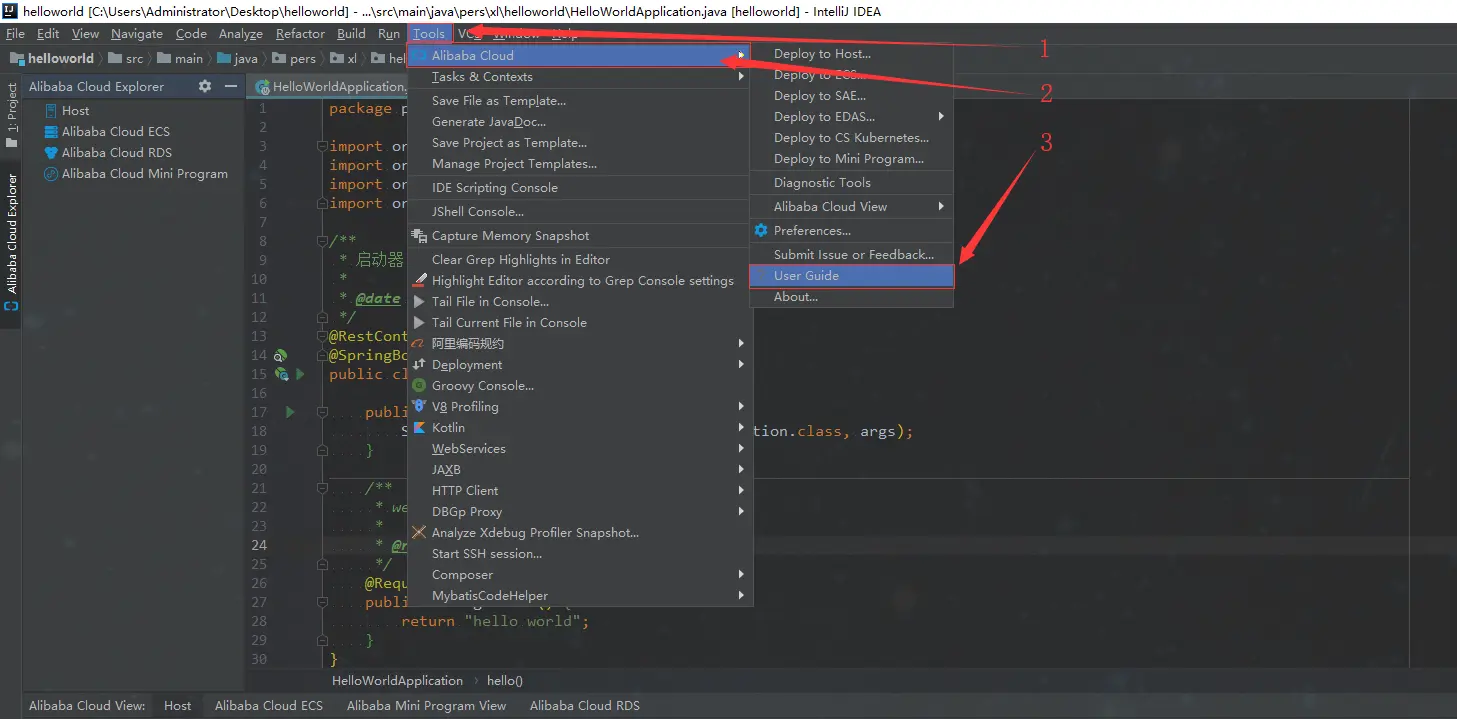Click hello() in the editor breadcrumb

[x=505, y=680]
